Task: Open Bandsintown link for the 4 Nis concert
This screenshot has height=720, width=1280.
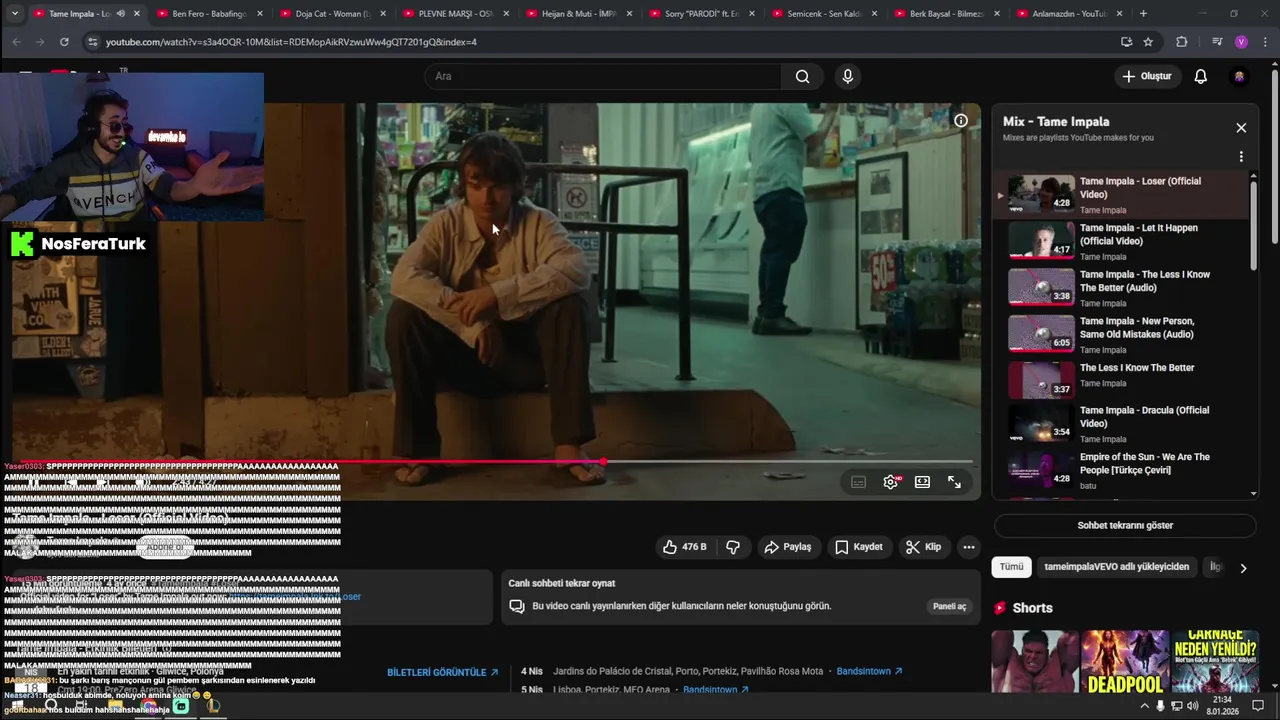Action: point(870,671)
